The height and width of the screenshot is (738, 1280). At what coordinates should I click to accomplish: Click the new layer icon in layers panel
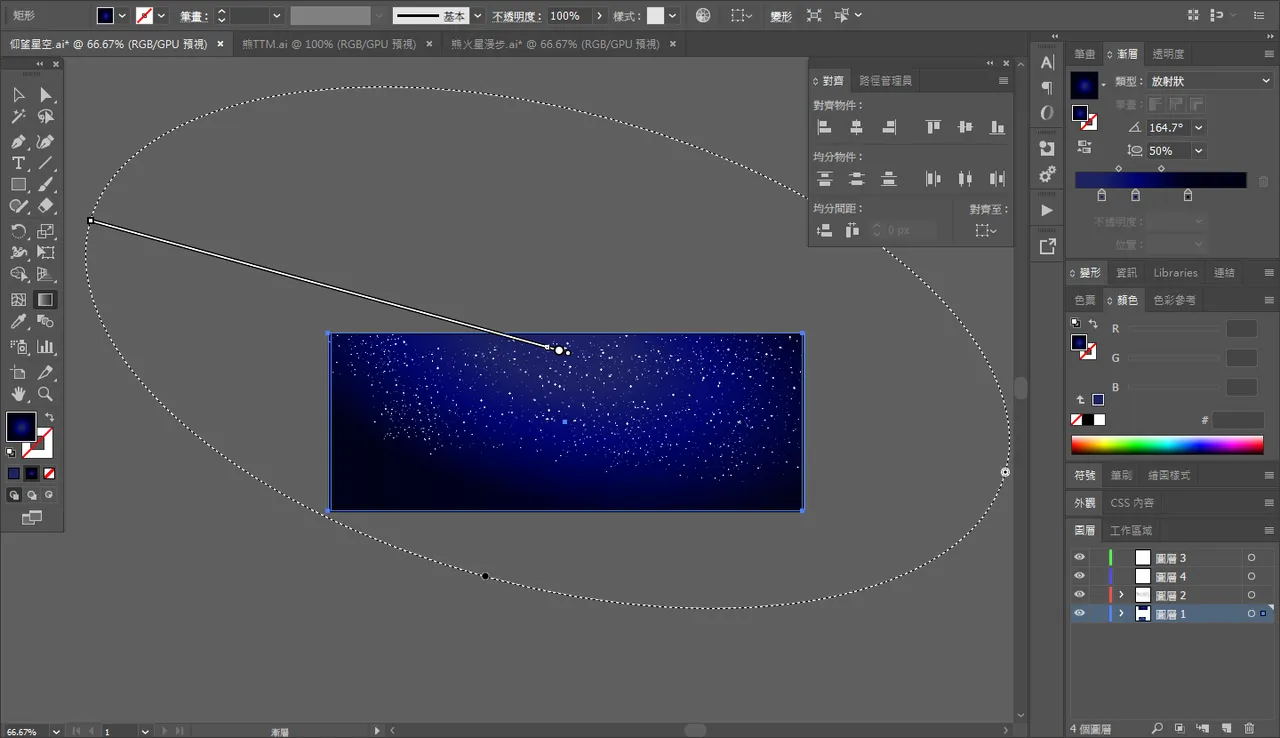point(1227,729)
